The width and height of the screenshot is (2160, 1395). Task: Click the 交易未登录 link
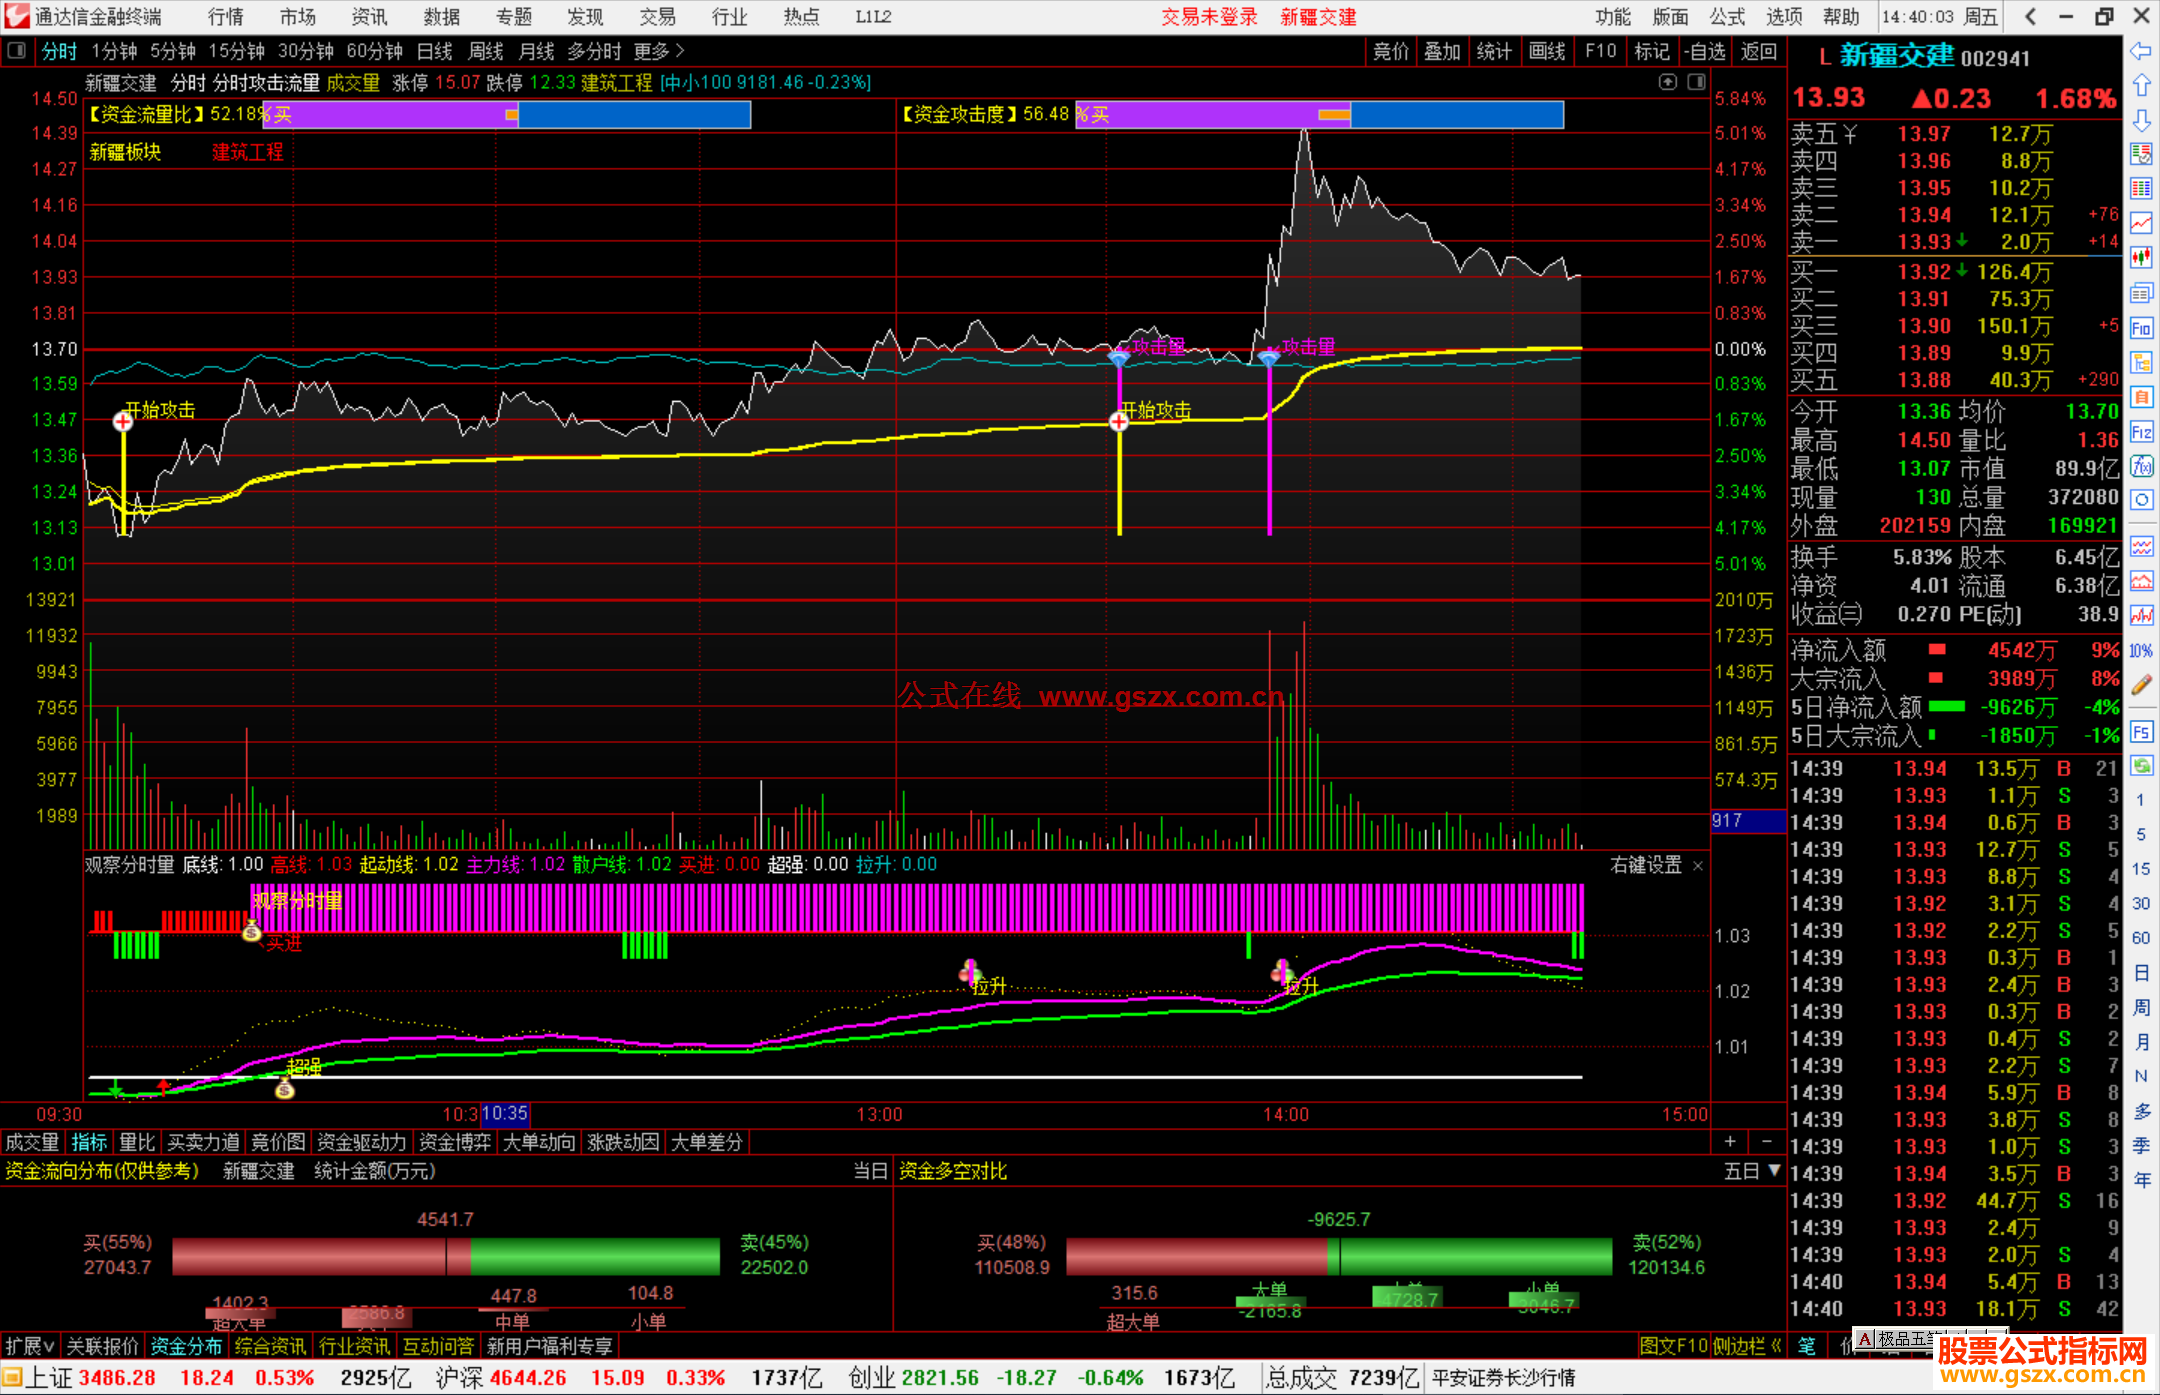click(1210, 17)
